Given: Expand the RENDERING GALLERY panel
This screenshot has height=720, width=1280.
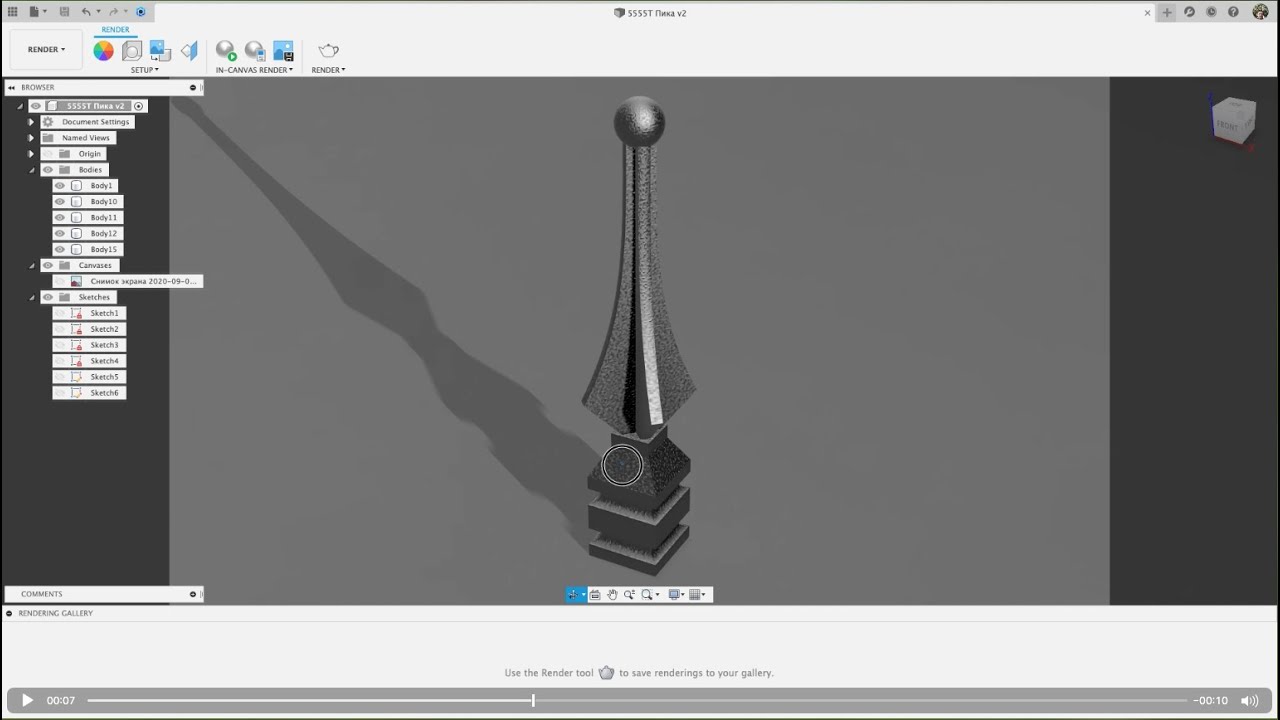Looking at the screenshot, I should (x=9, y=613).
